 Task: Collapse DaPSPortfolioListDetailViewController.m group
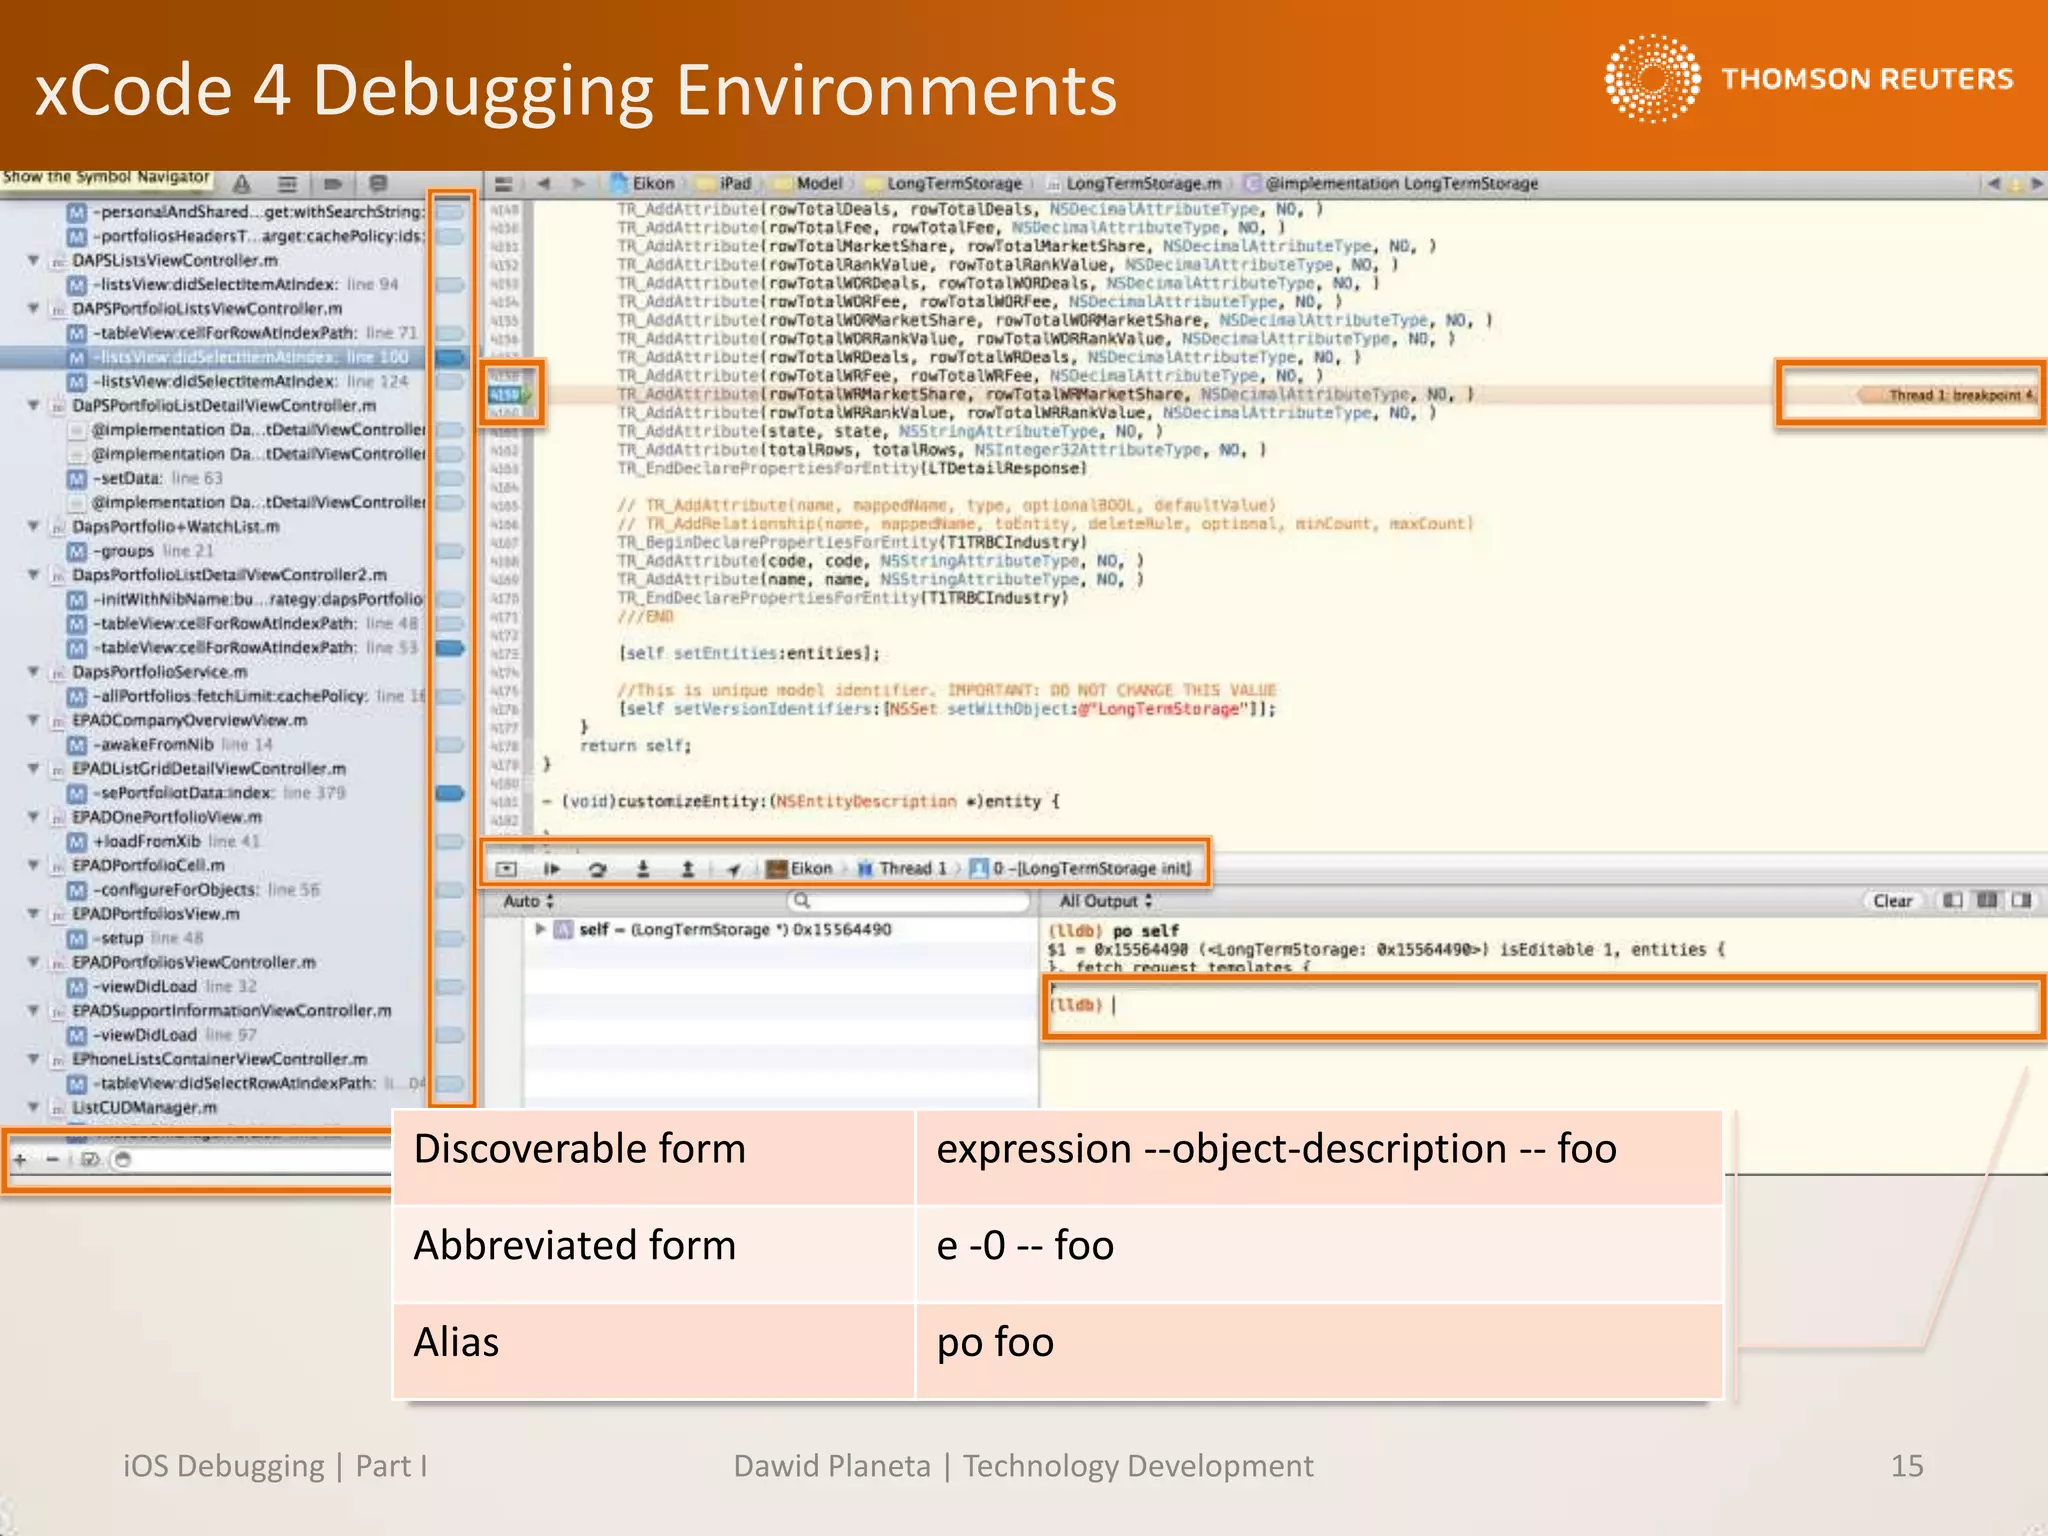33,405
